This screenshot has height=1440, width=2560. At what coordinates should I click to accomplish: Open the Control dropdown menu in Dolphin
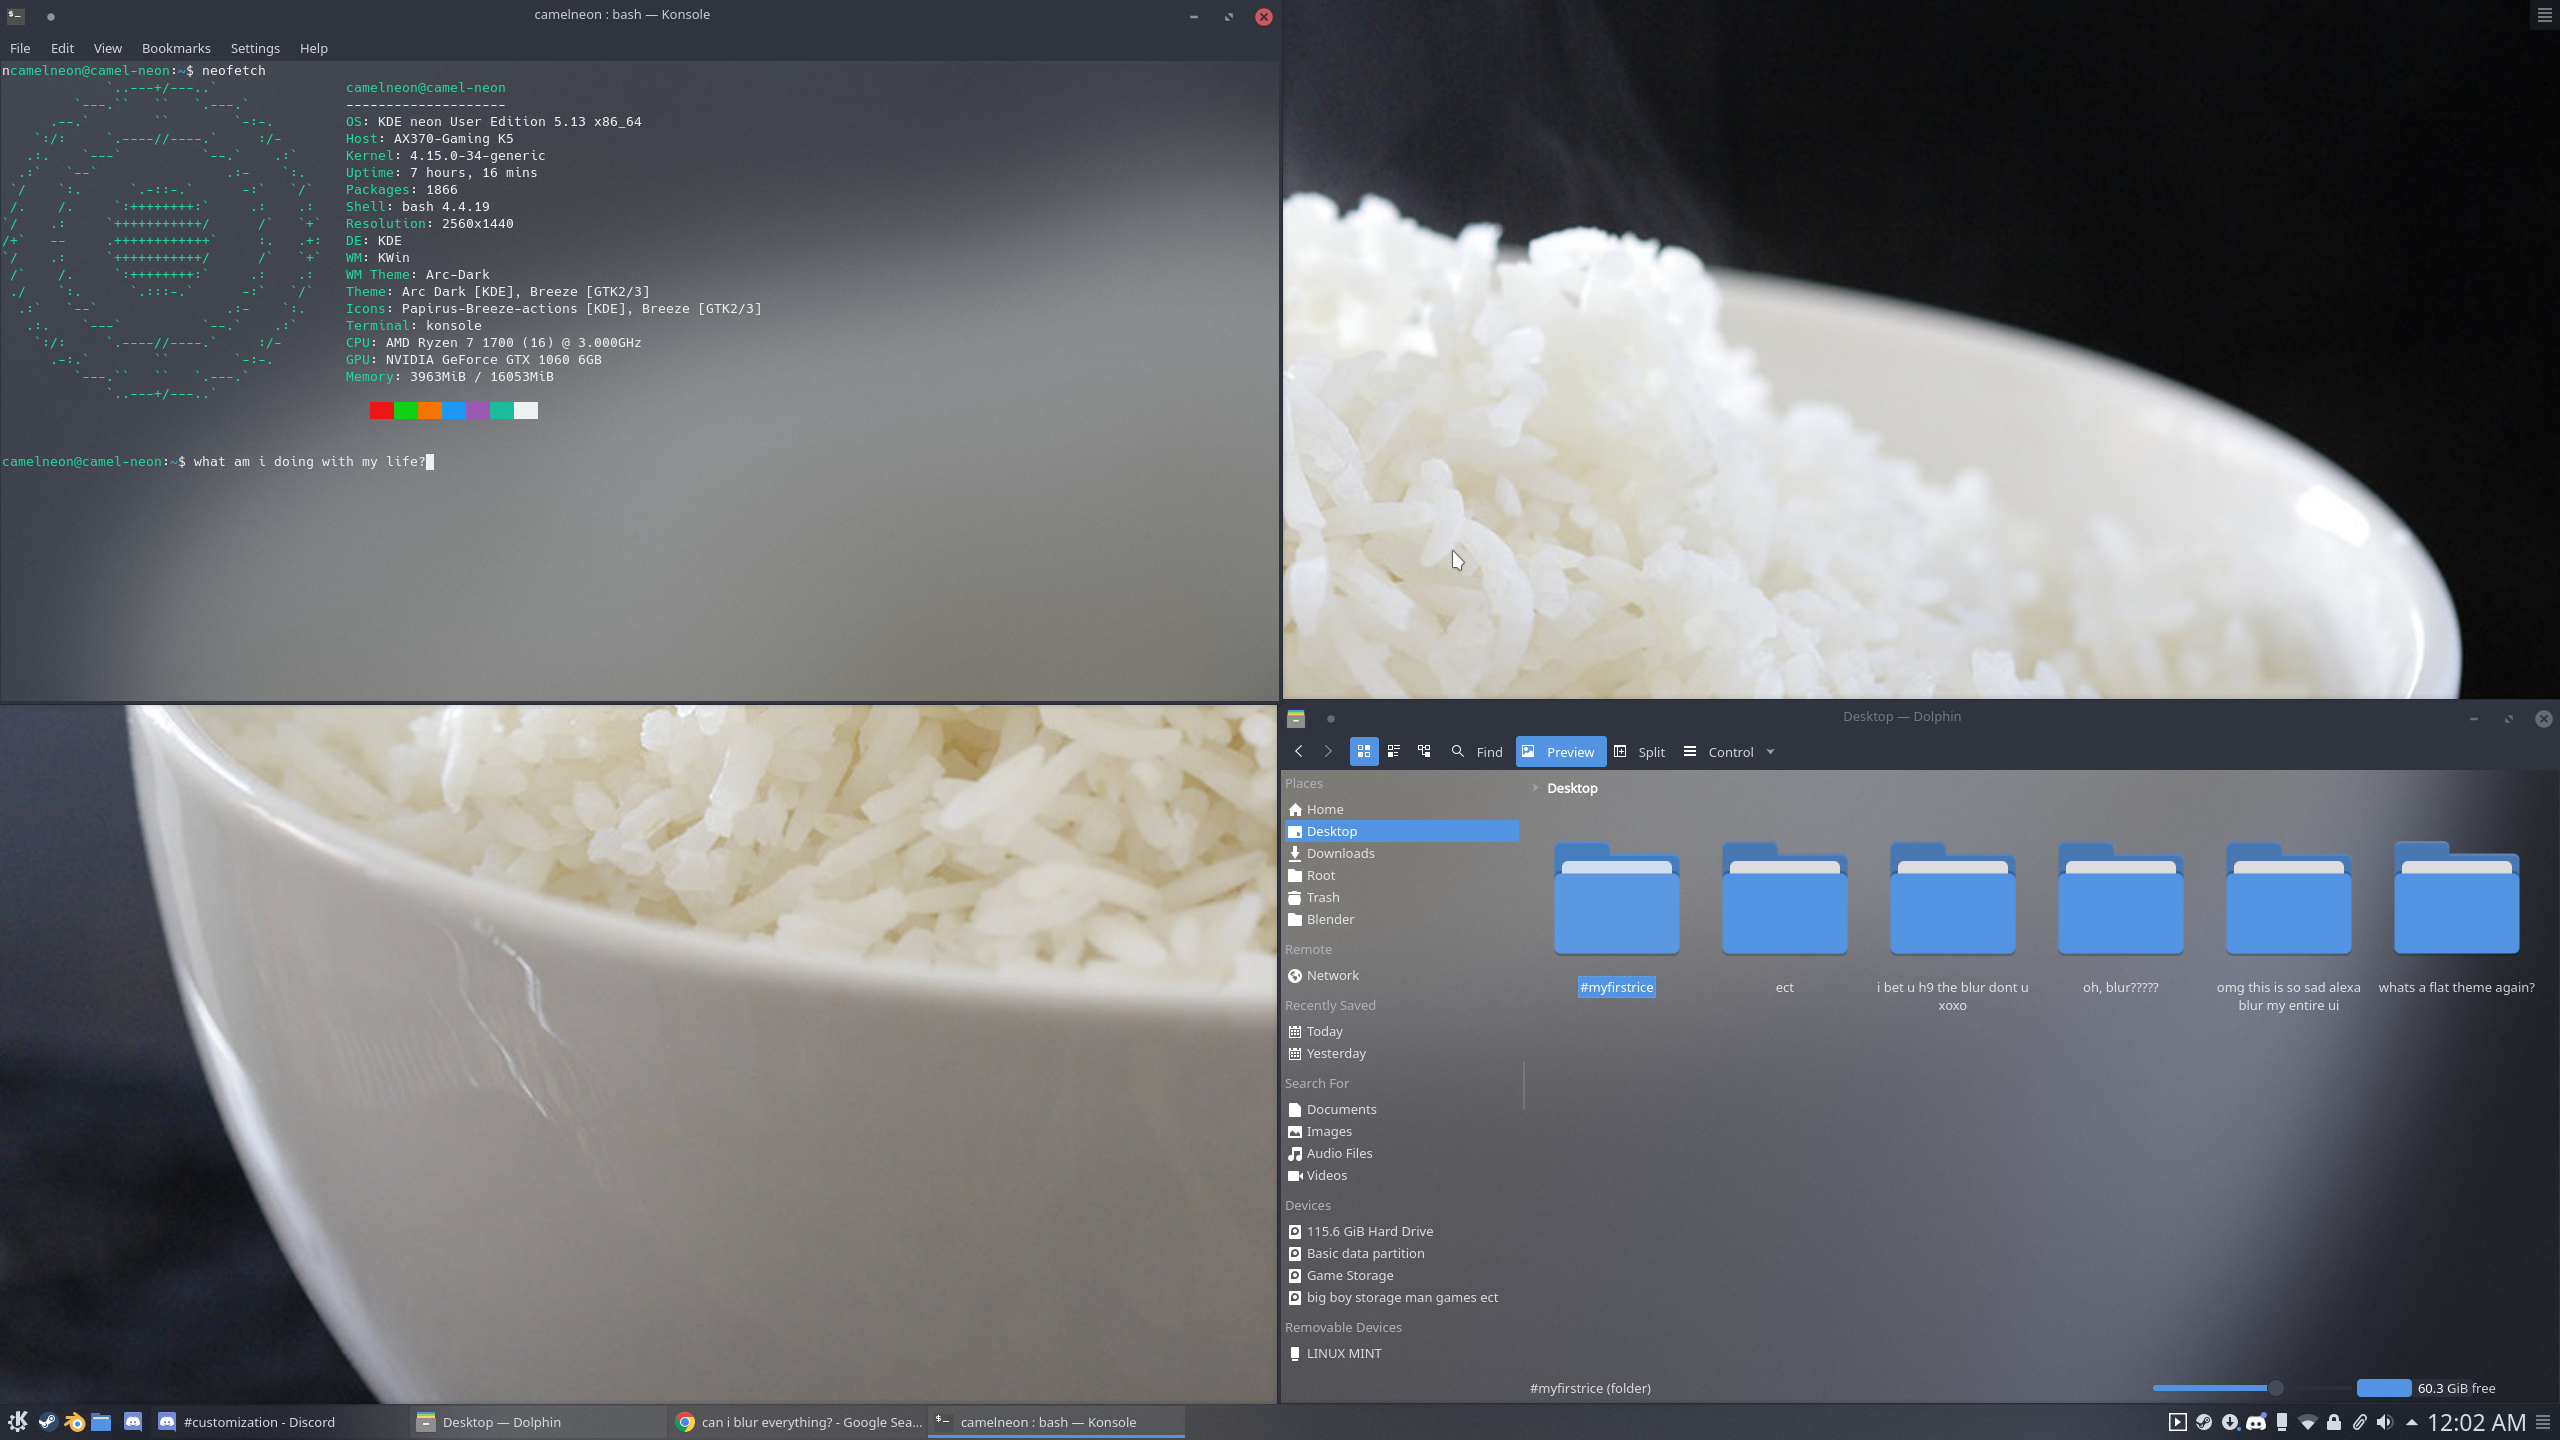click(x=1729, y=752)
